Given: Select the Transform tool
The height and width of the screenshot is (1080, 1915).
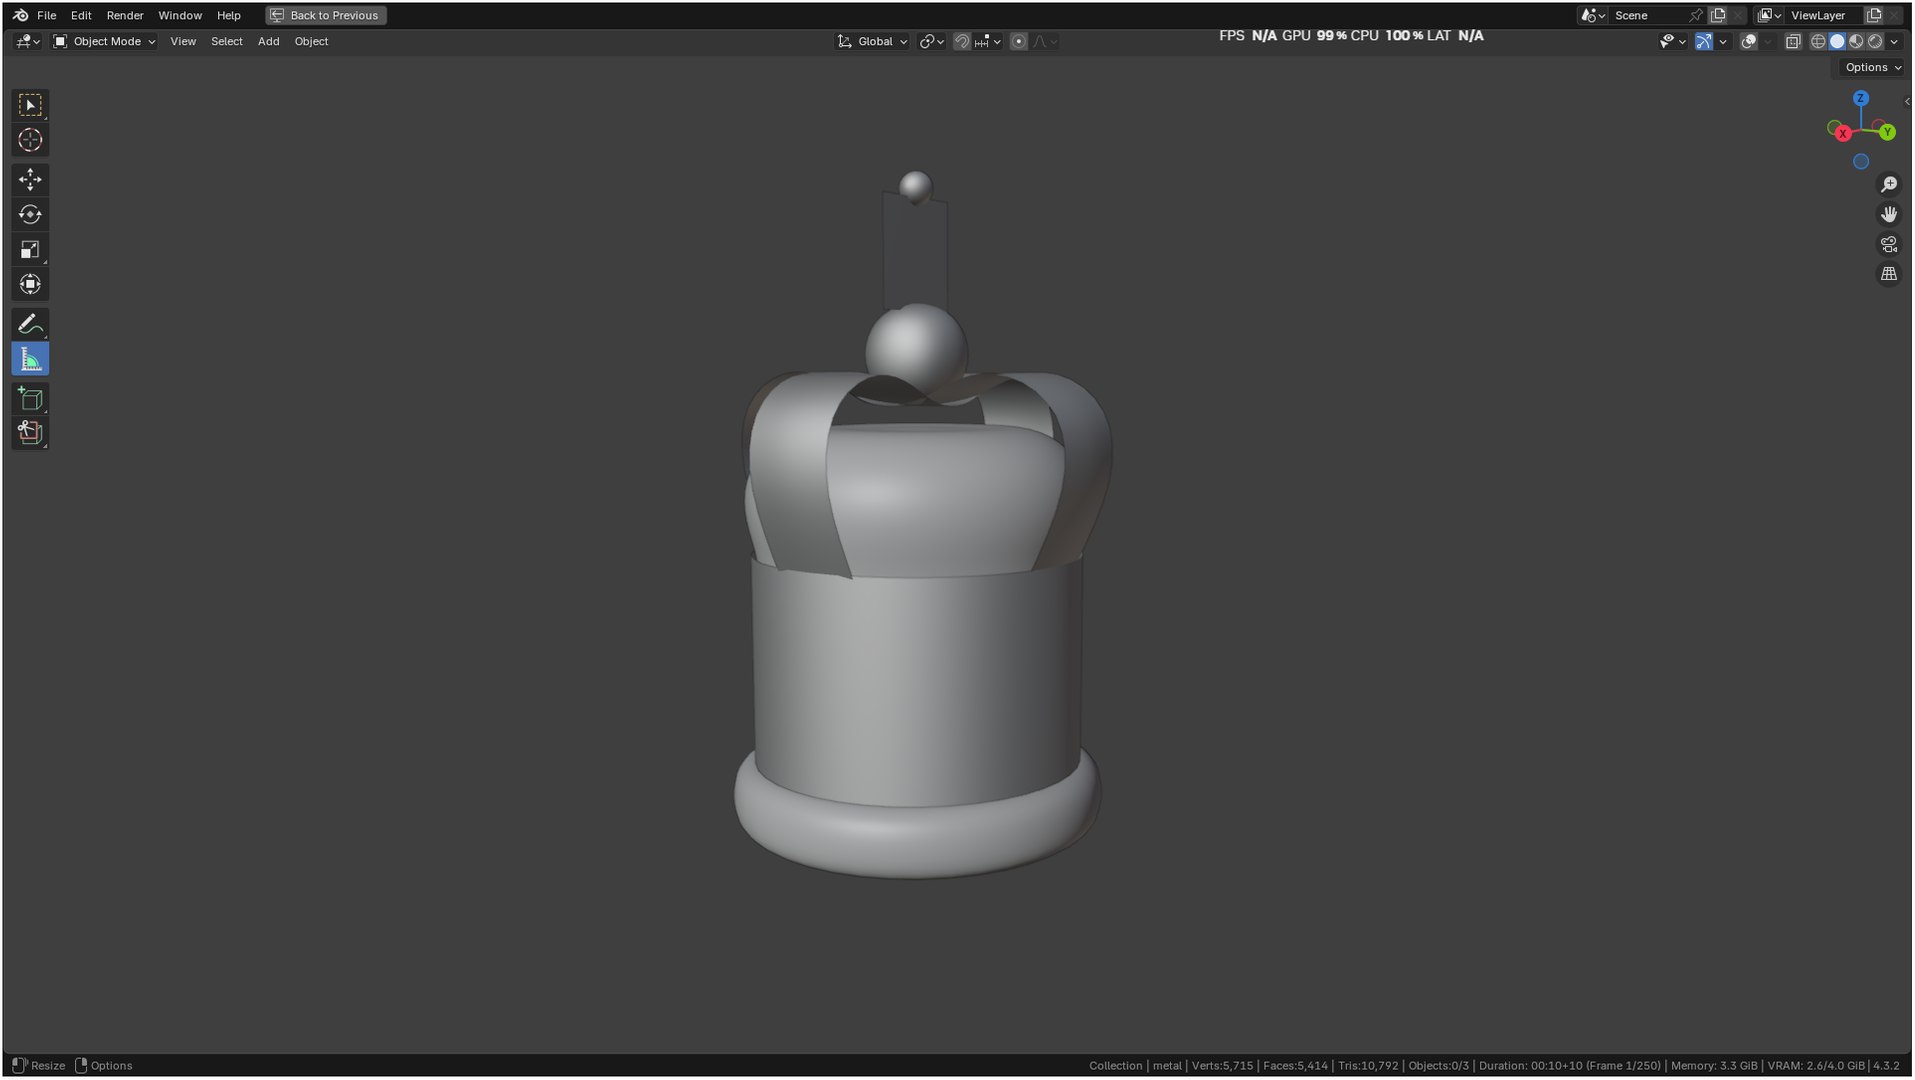Looking at the screenshot, I should coord(30,284).
